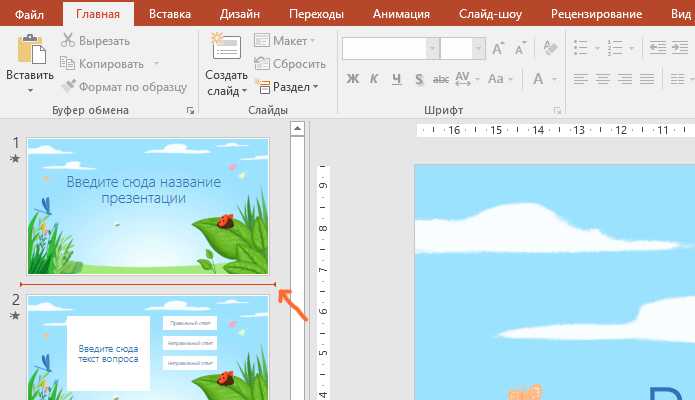The image size is (695, 400).
Task: Select the slide 2 thumbnail
Action: (148, 348)
